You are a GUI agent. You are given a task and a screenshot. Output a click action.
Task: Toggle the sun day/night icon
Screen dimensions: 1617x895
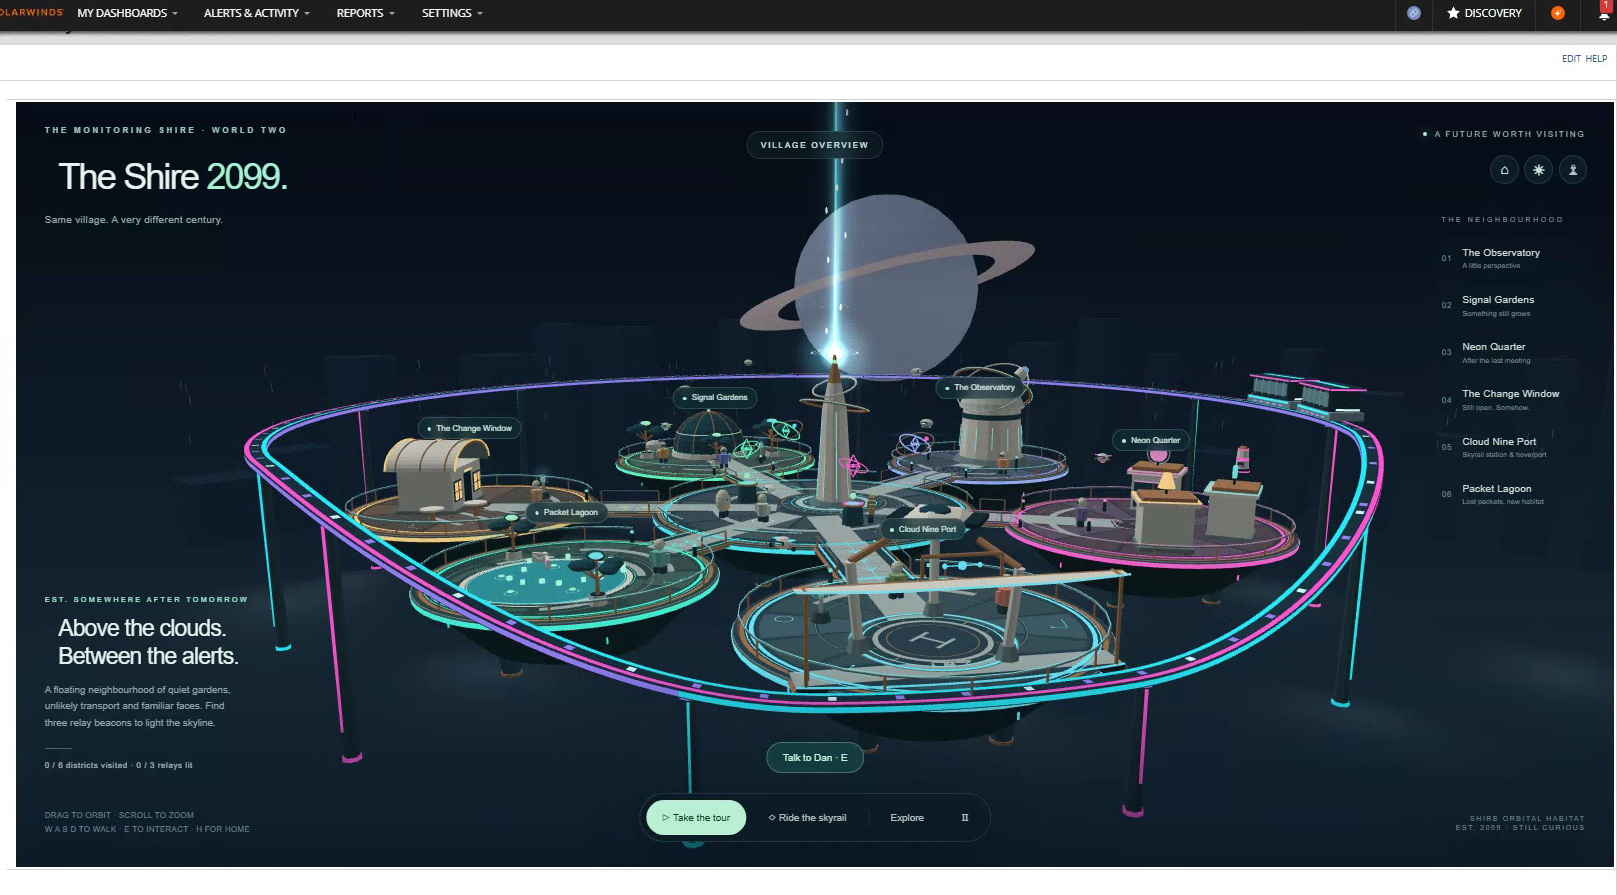1539,170
